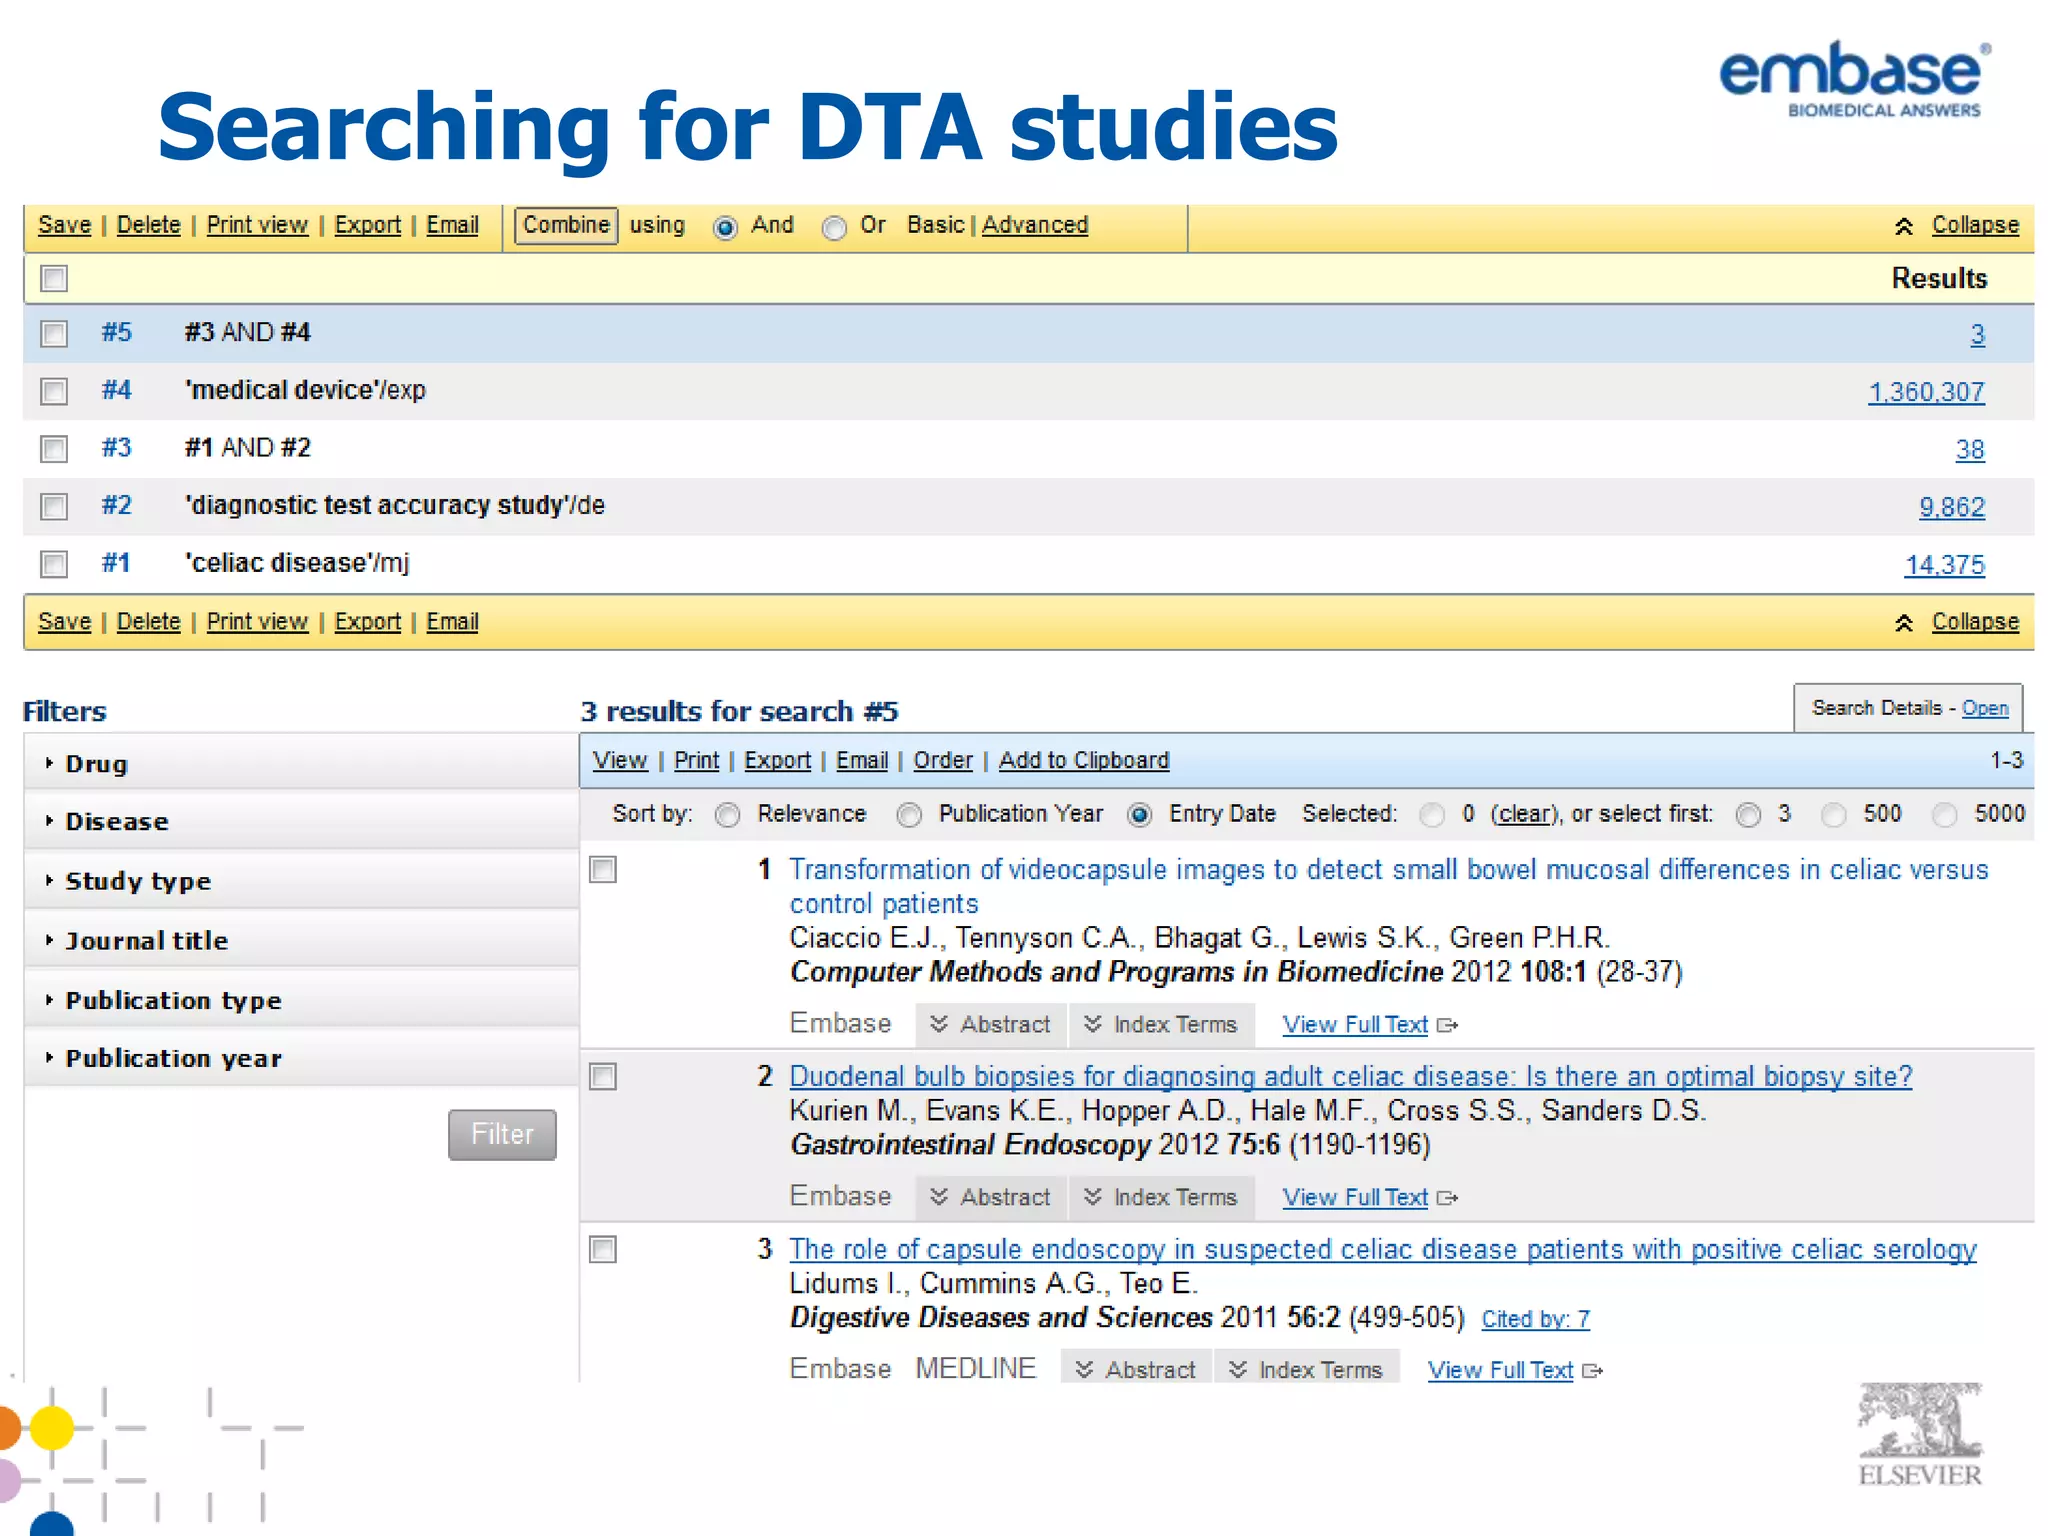Open Search Details

pos(1985,709)
